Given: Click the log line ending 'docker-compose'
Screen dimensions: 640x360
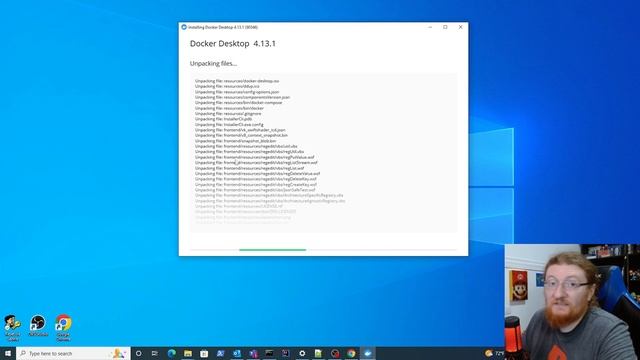Looking at the screenshot, I should 238,103.
